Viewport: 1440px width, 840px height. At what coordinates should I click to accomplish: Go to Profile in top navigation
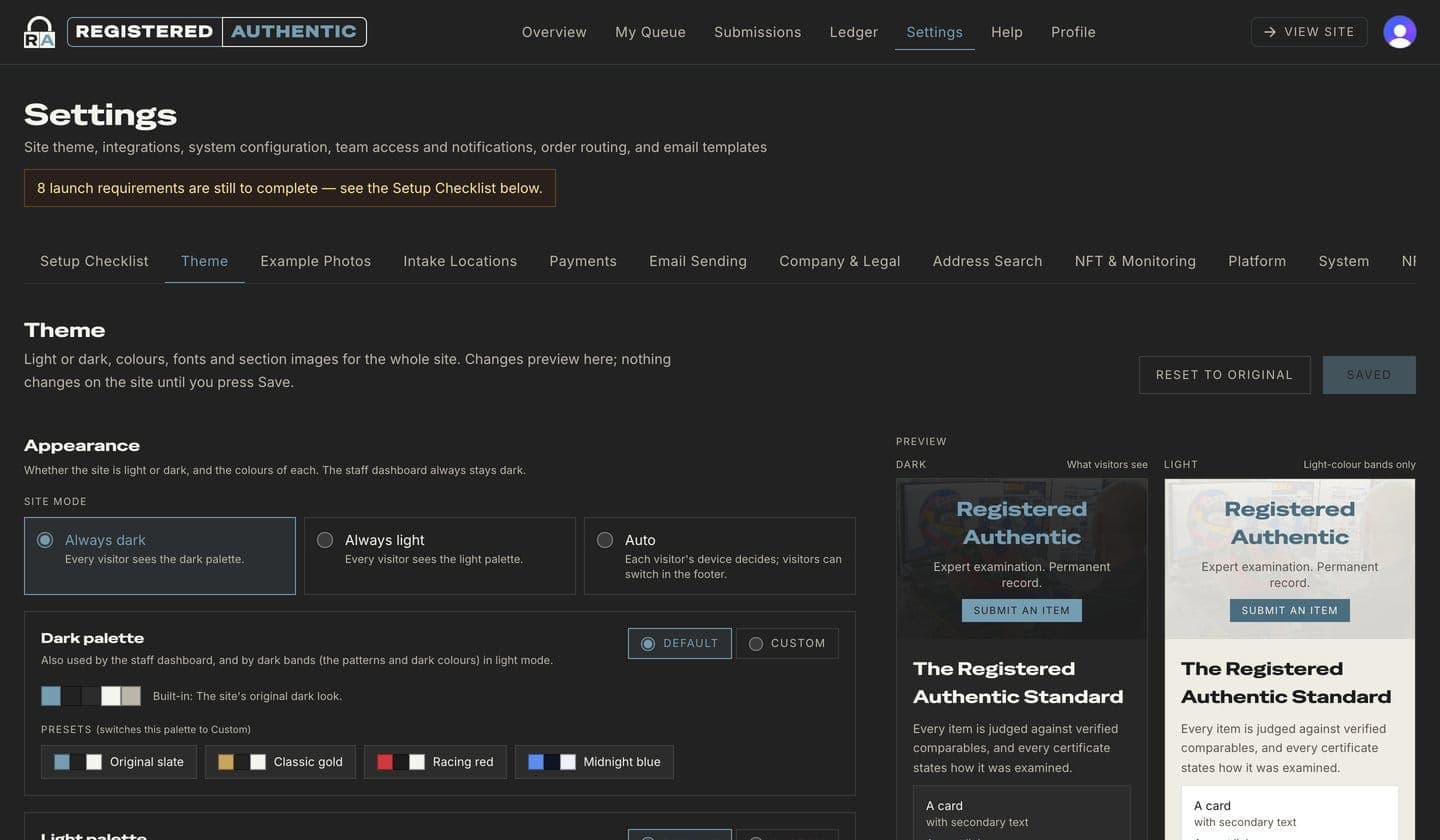point(1073,32)
